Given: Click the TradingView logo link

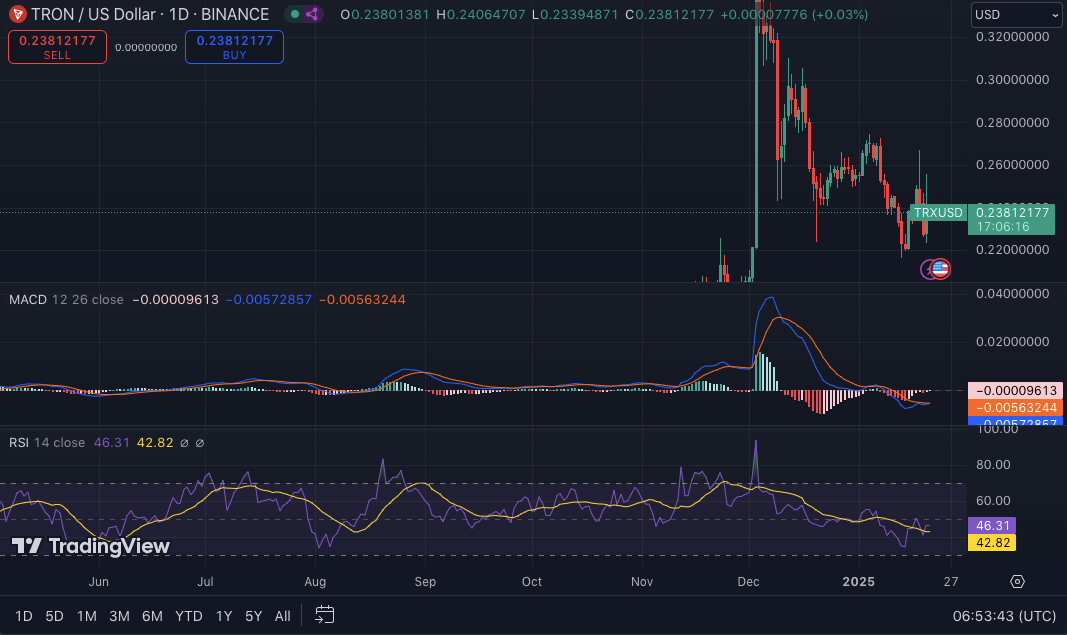Looking at the screenshot, I should (x=91, y=546).
